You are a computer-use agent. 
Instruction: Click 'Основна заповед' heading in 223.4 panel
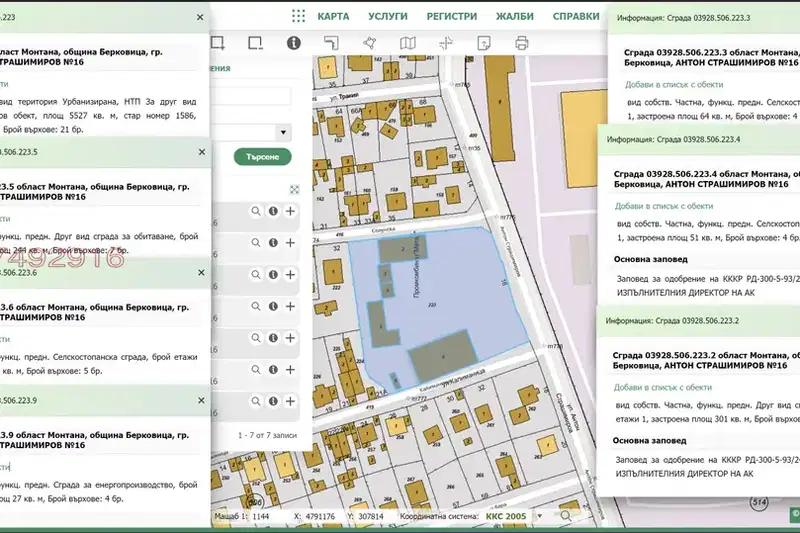click(x=651, y=259)
